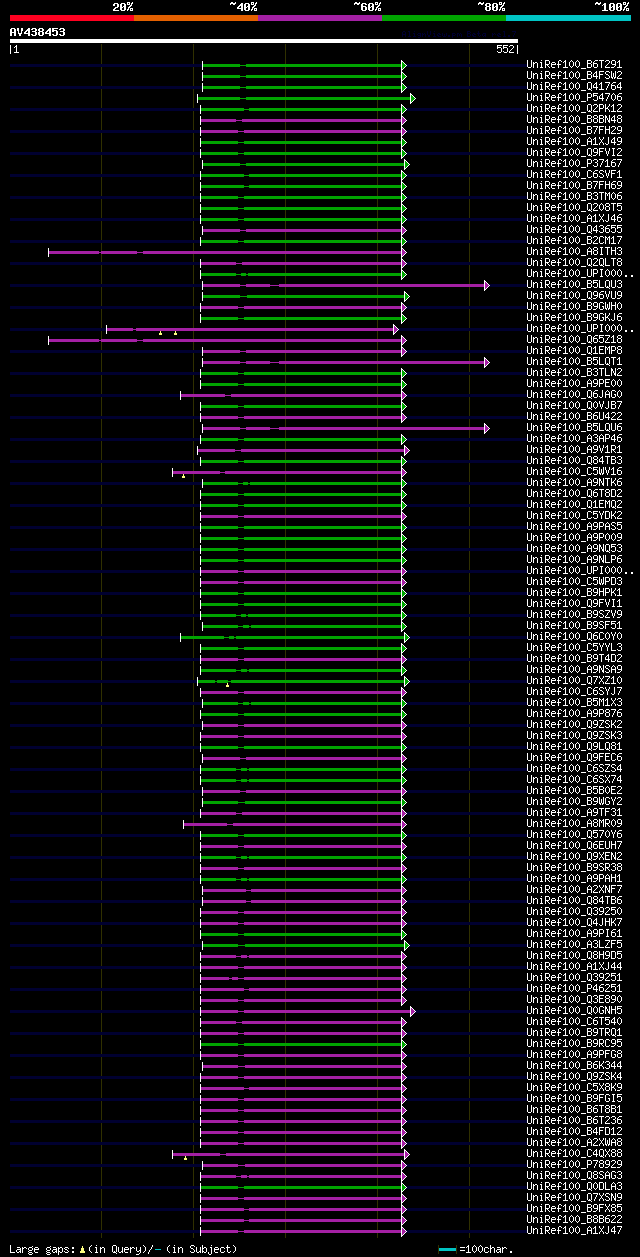
Task: Select the UniRef100_A1XJ47 label
Action: point(573,1231)
